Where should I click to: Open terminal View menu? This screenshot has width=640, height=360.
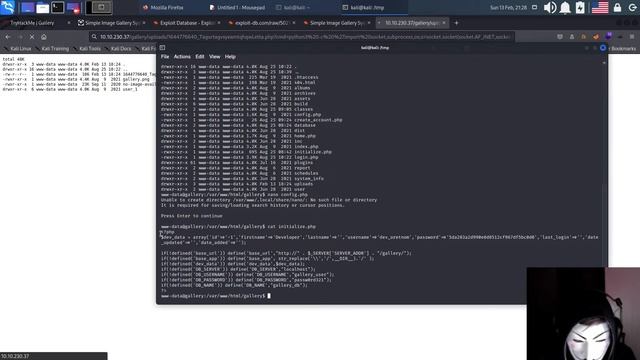[x=215, y=57]
